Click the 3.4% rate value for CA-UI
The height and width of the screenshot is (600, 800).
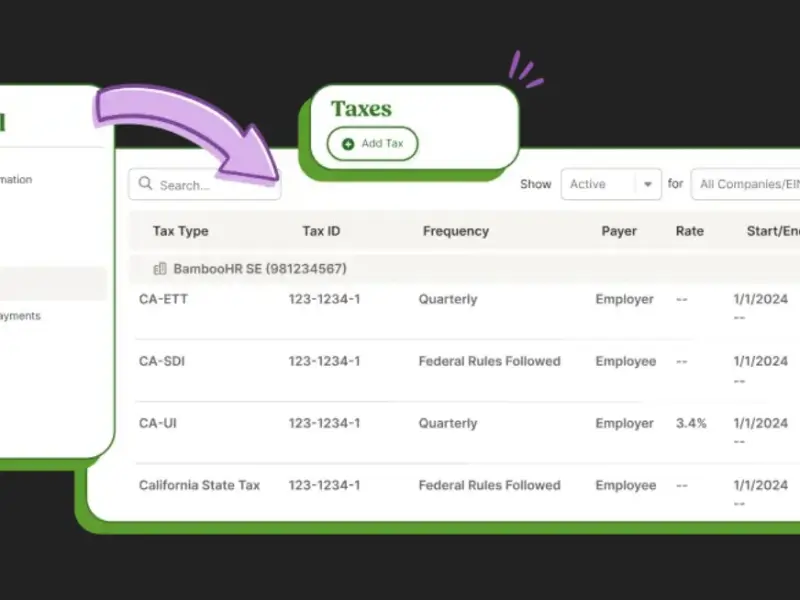[691, 423]
